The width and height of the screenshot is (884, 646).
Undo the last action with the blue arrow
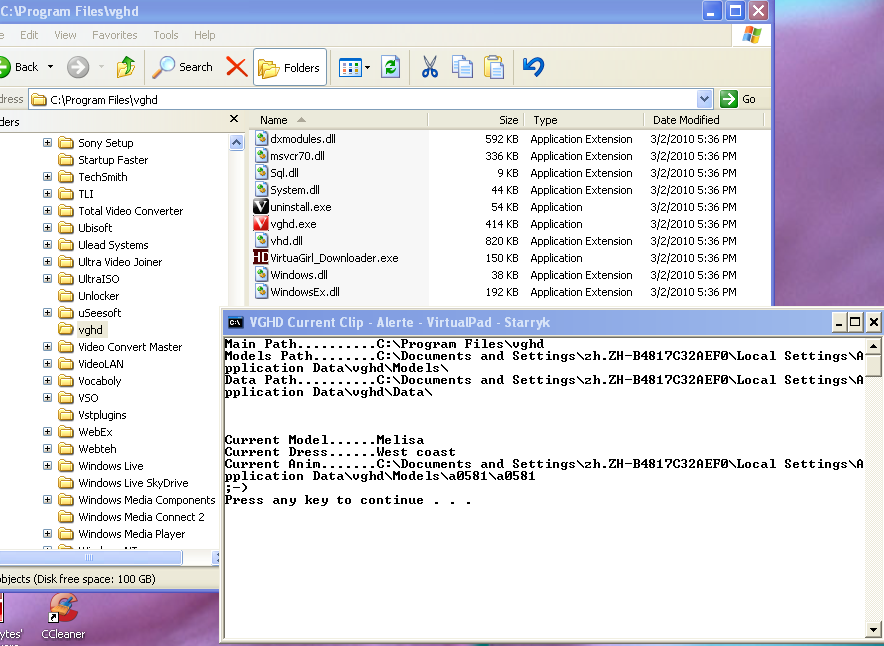533,67
